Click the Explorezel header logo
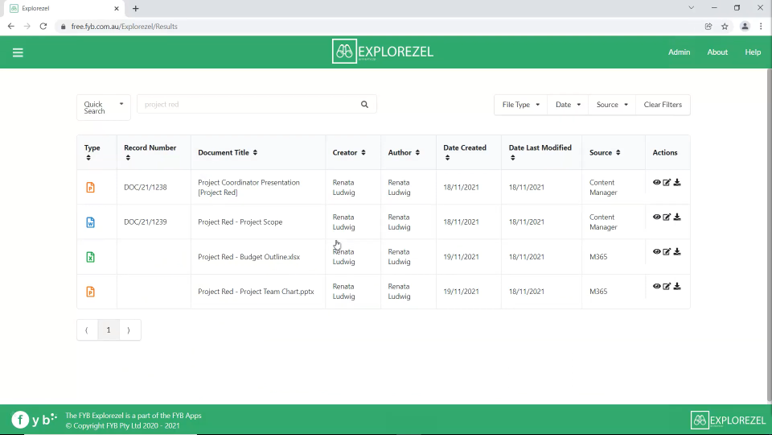This screenshot has height=435, width=772. [x=383, y=52]
